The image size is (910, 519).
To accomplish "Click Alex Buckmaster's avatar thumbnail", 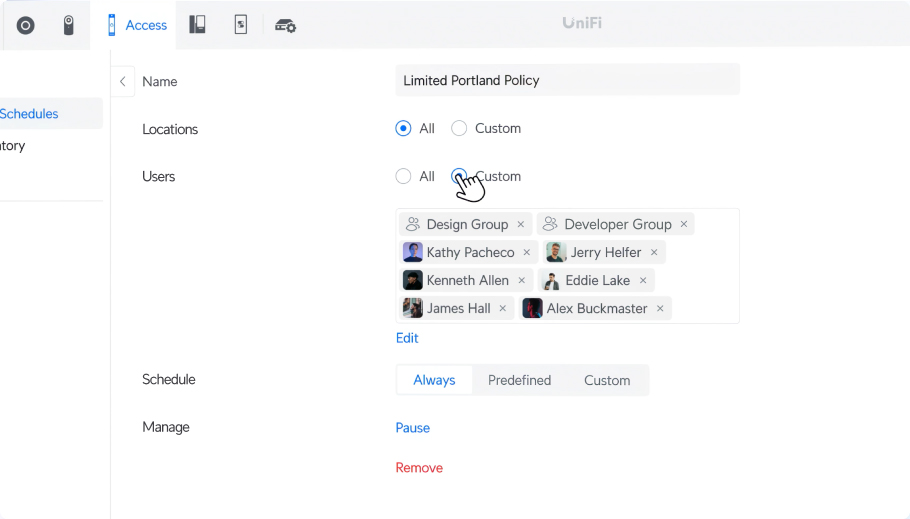I will [x=532, y=308].
